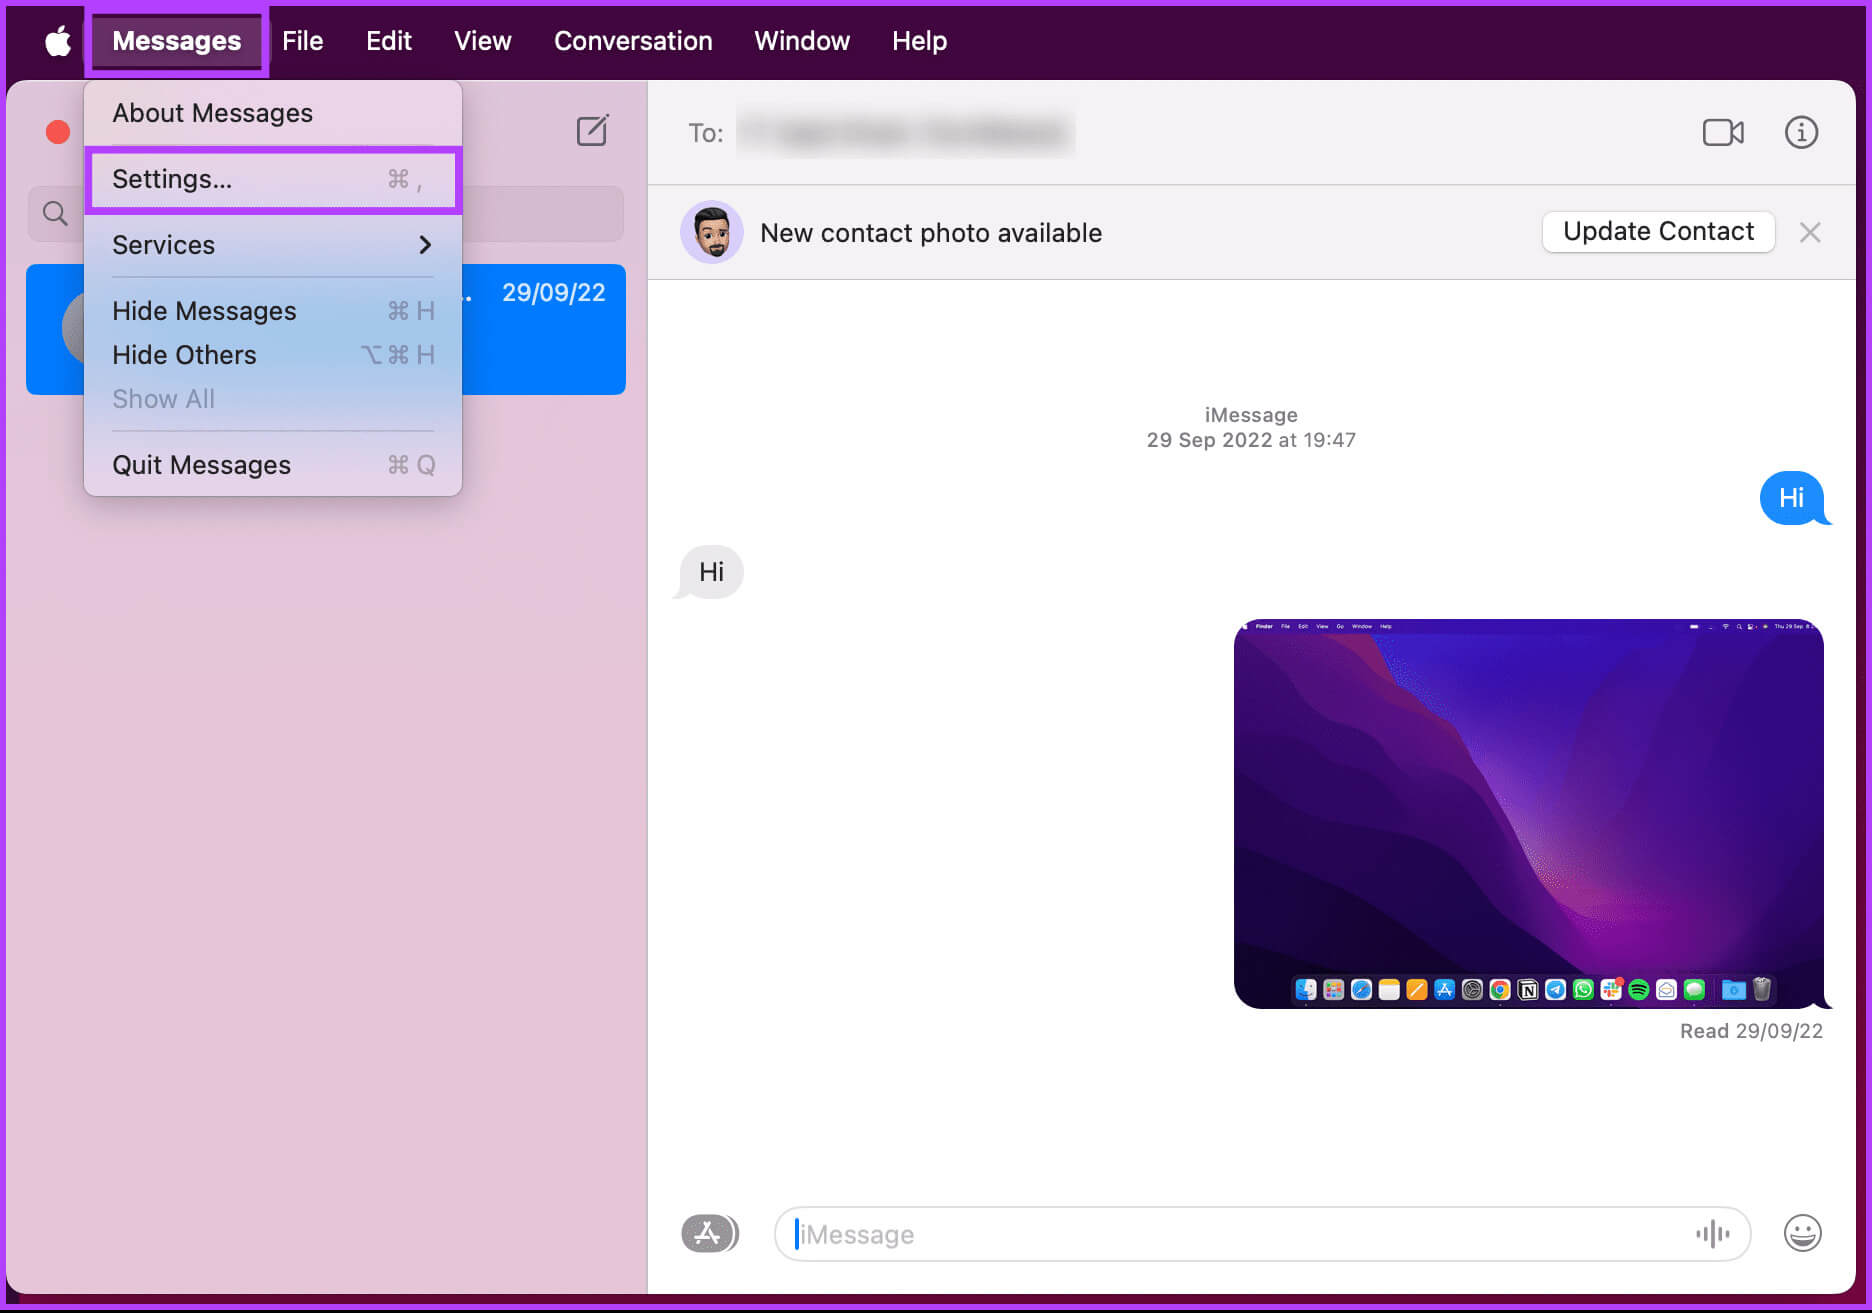The width and height of the screenshot is (1872, 1313).
Task: Expand the Services submenu
Action: point(273,245)
